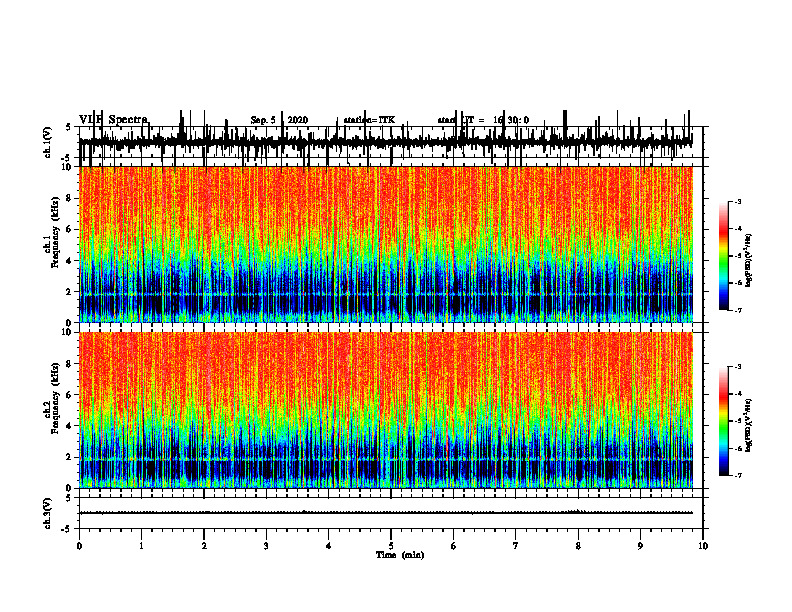
Task: Click the "-7" label on ch.2 colorbar
Action: (737, 476)
